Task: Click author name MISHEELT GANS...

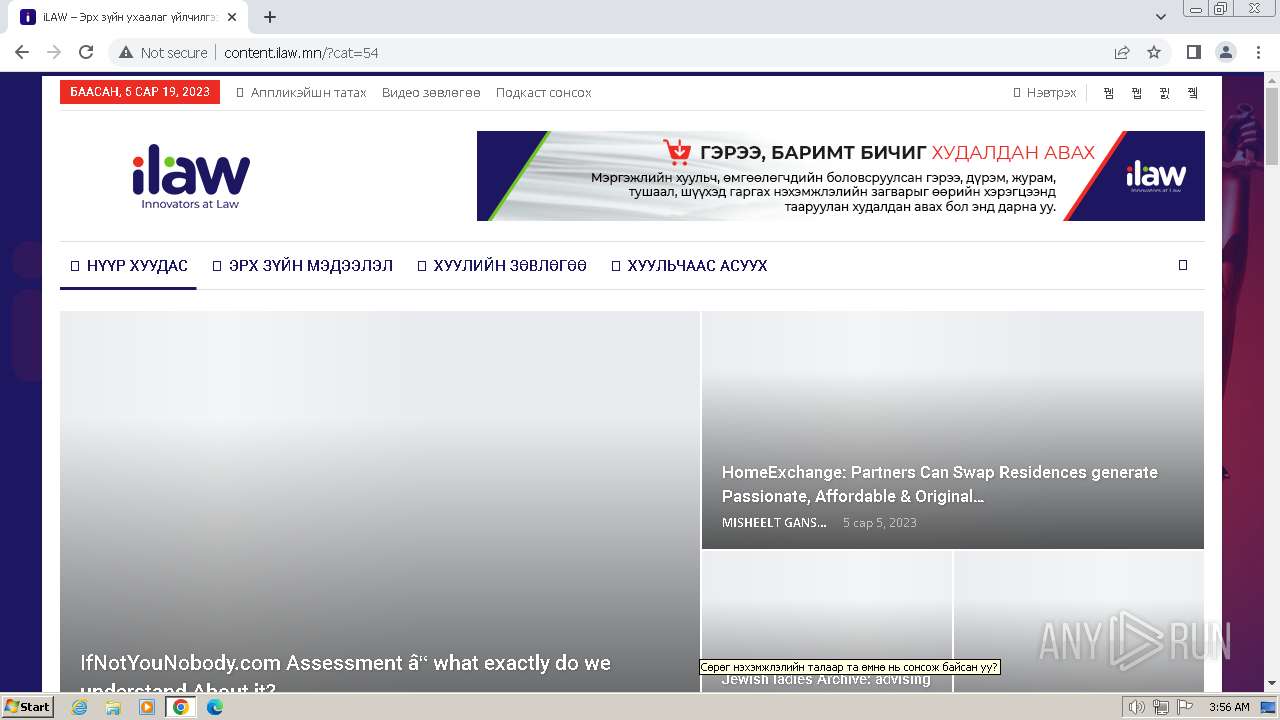Action: 774,522
